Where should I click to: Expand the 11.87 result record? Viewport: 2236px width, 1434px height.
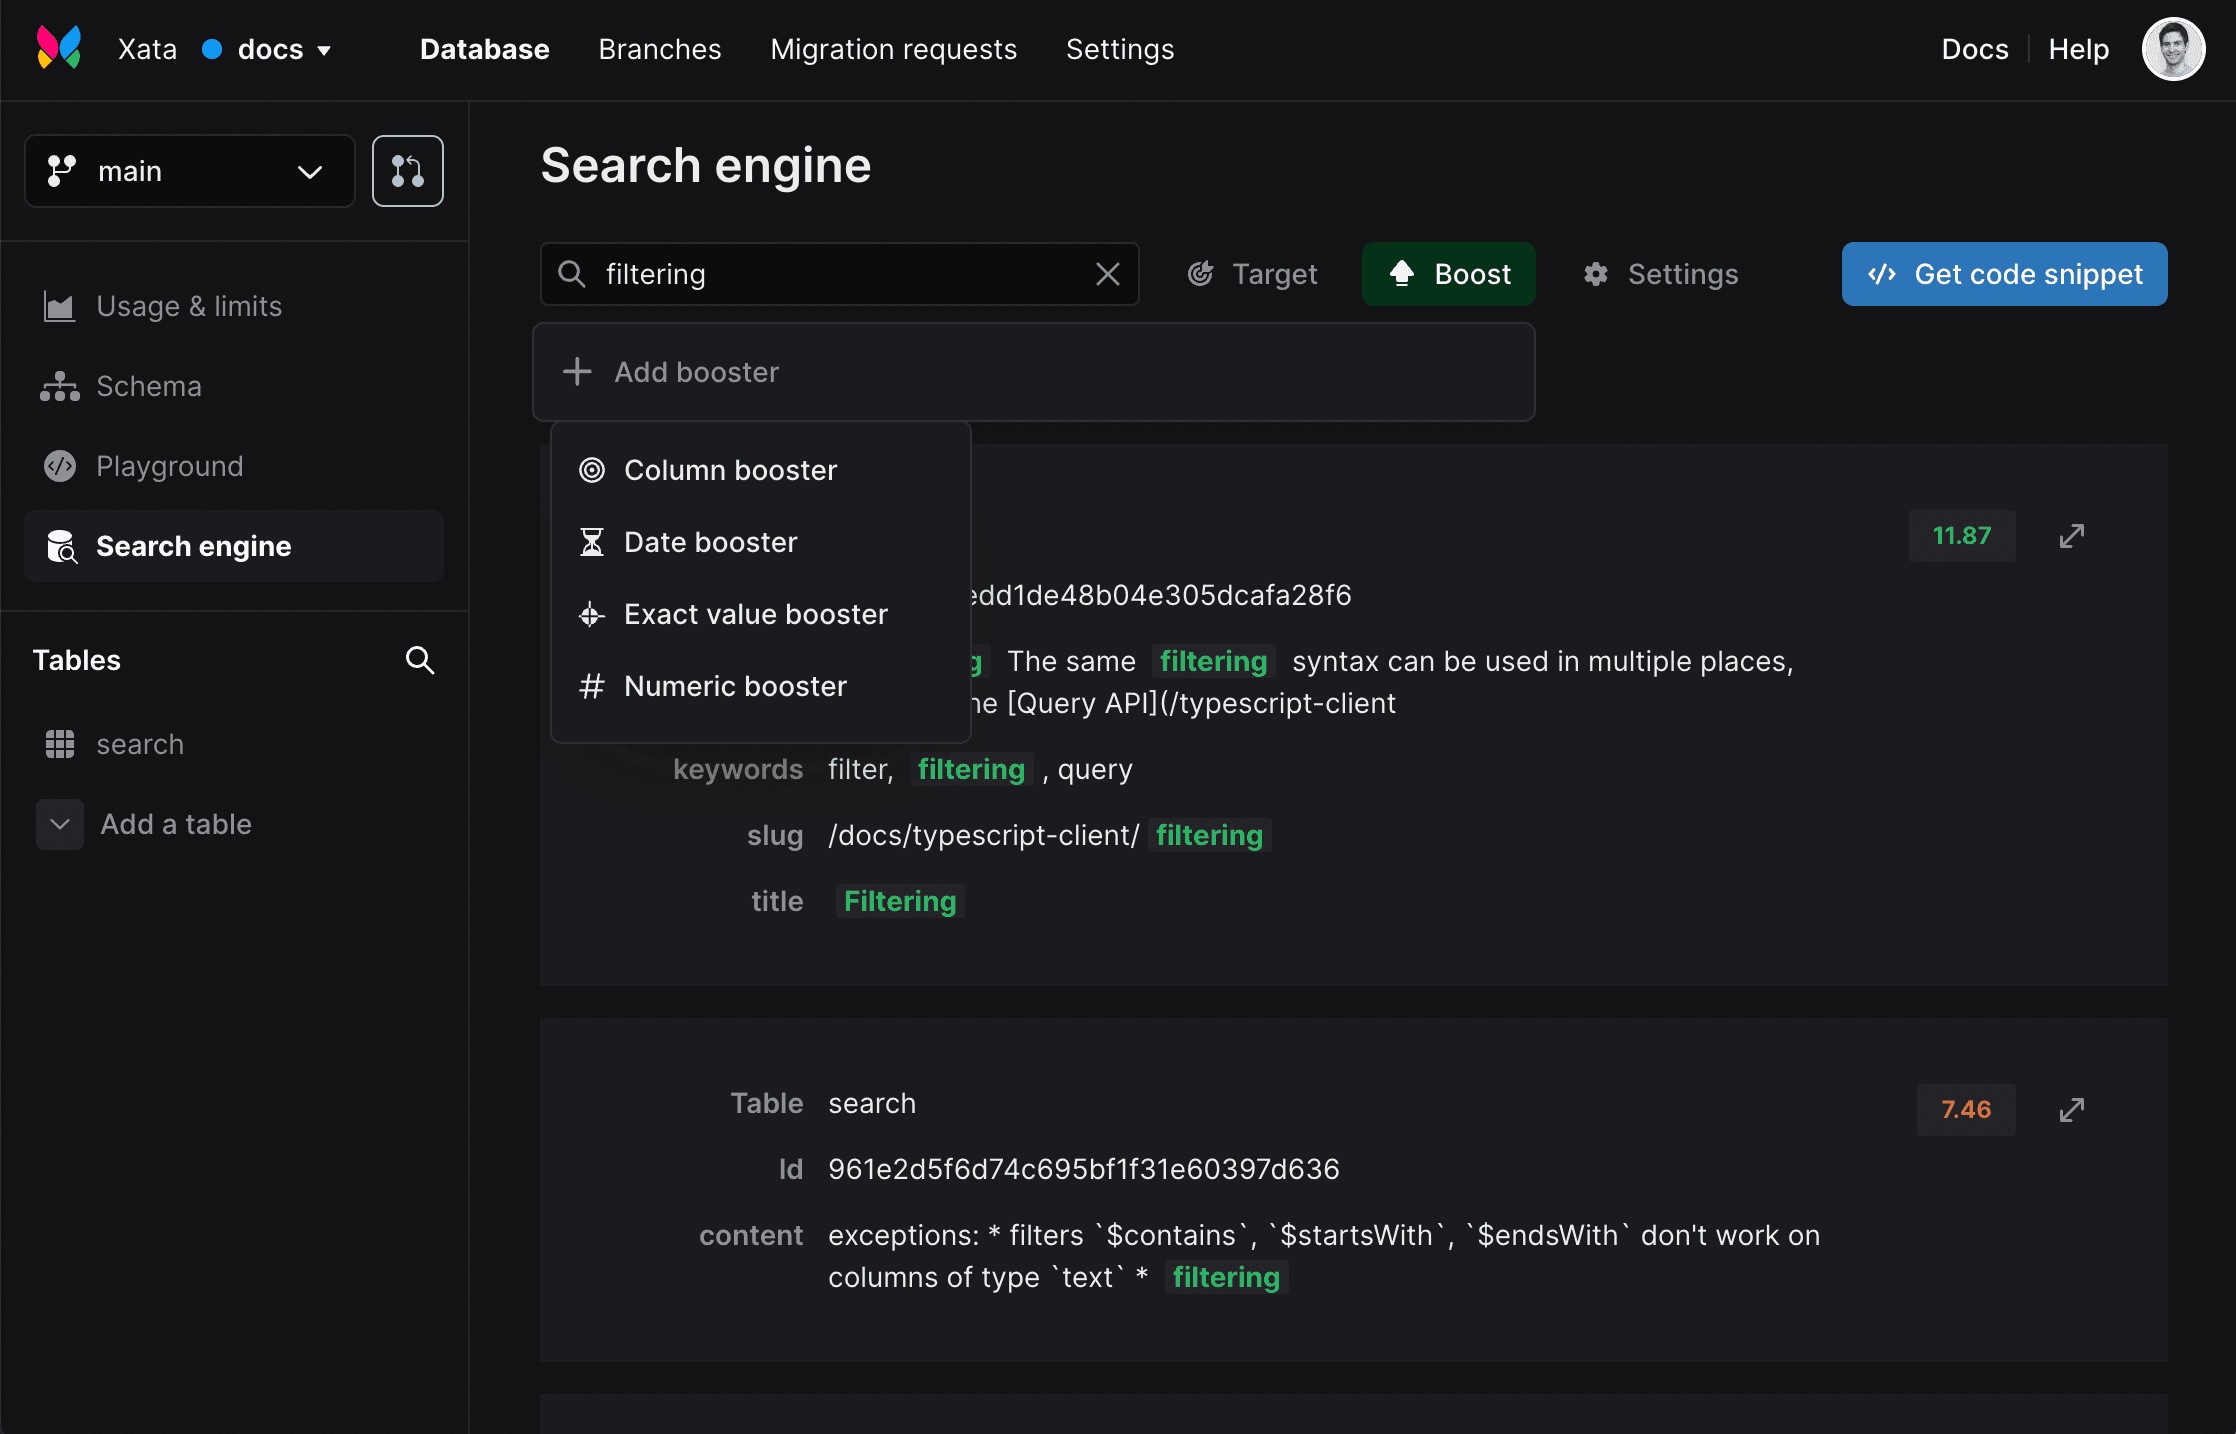[2072, 536]
